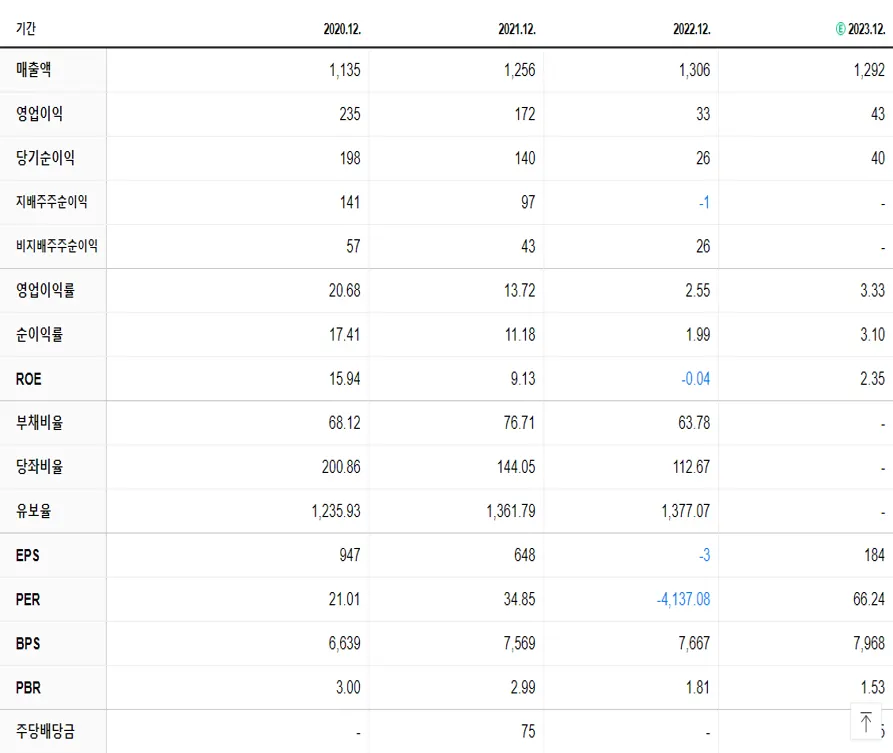Click the 매출액 row label

pyautogui.click(x=34, y=69)
